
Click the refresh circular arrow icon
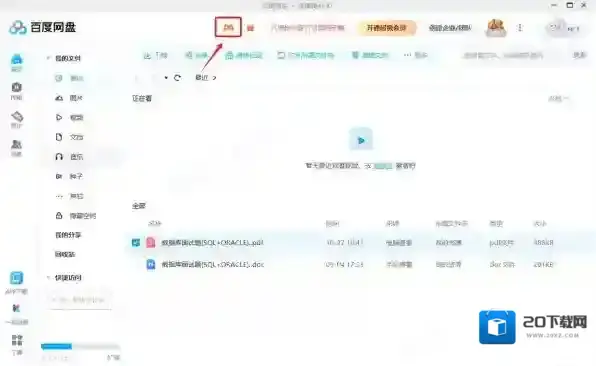[177, 78]
